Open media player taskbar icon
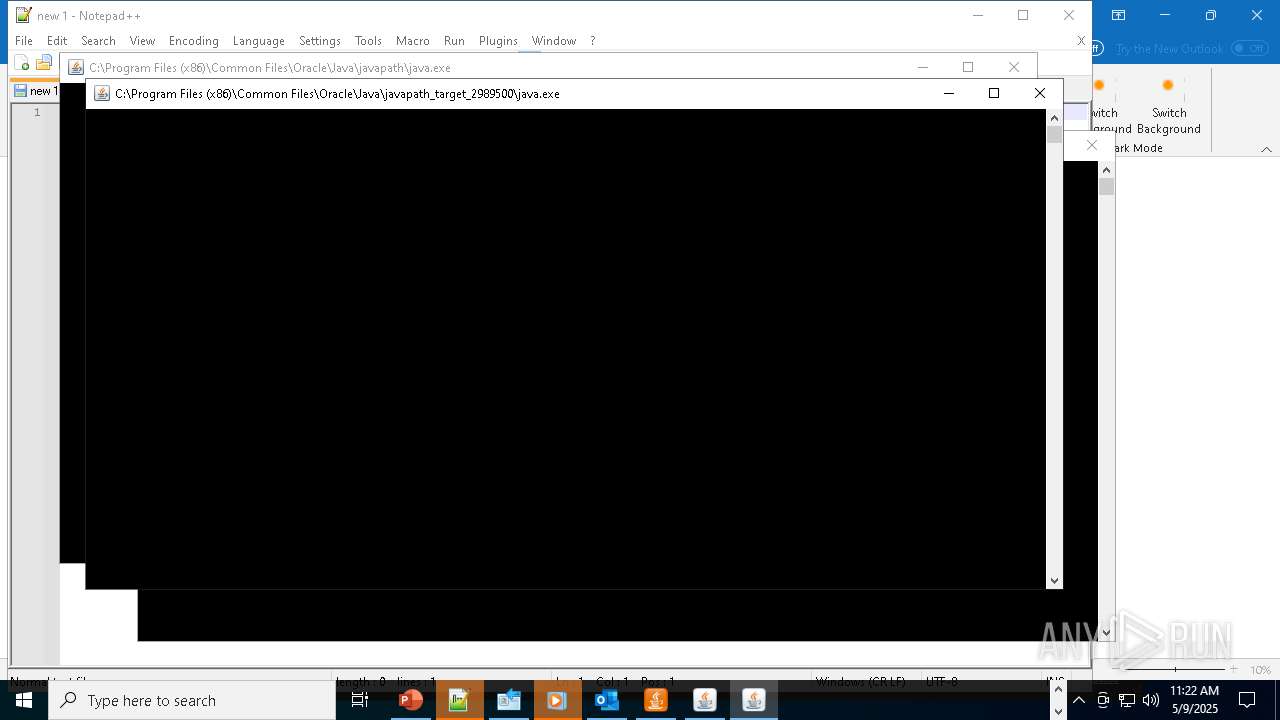The image size is (1280, 720). tap(557, 701)
